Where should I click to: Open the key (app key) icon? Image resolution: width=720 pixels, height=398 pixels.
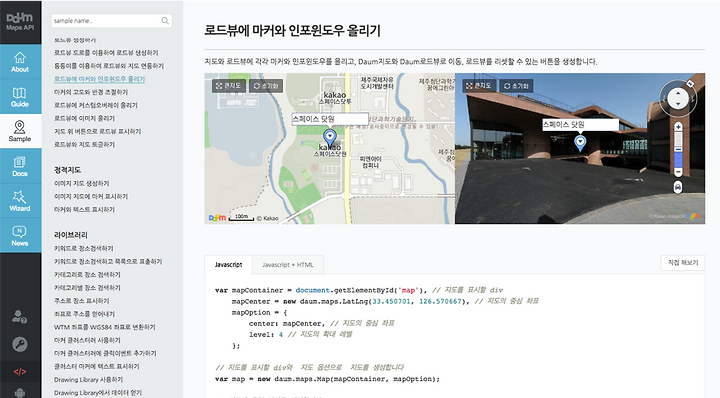(x=20, y=344)
